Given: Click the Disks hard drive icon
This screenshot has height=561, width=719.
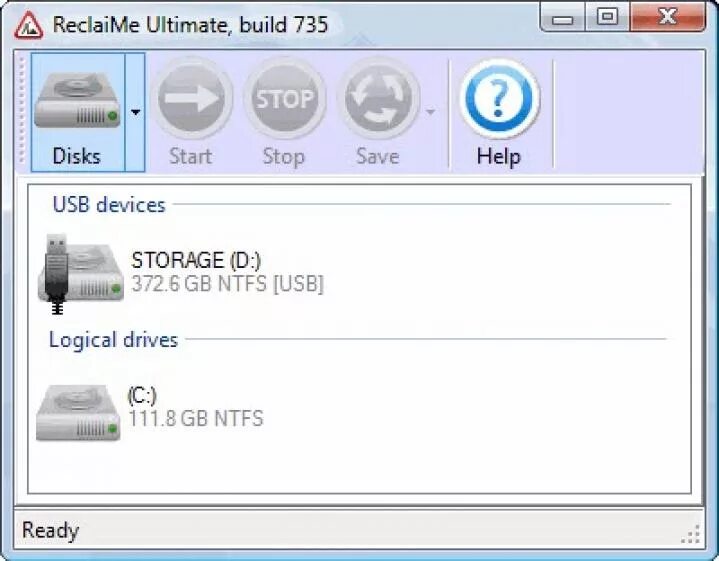Looking at the screenshot, I should [77, 100].
